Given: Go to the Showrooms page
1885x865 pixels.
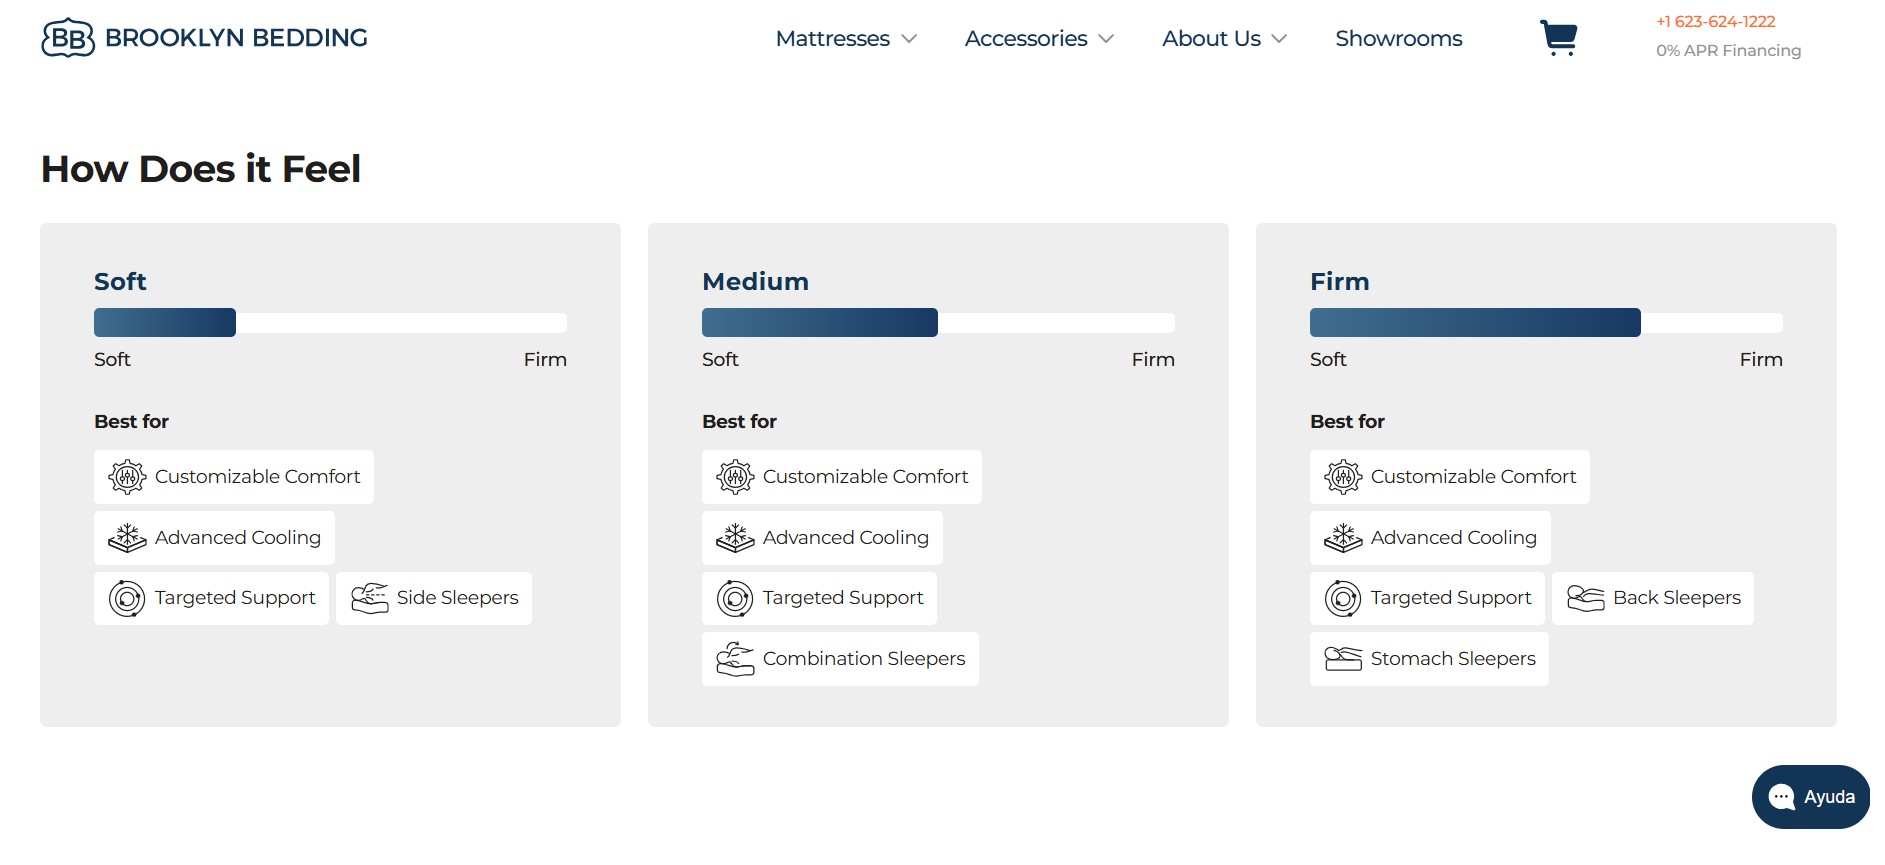Looking at the screenshot, I should [x=1398, y=39].
